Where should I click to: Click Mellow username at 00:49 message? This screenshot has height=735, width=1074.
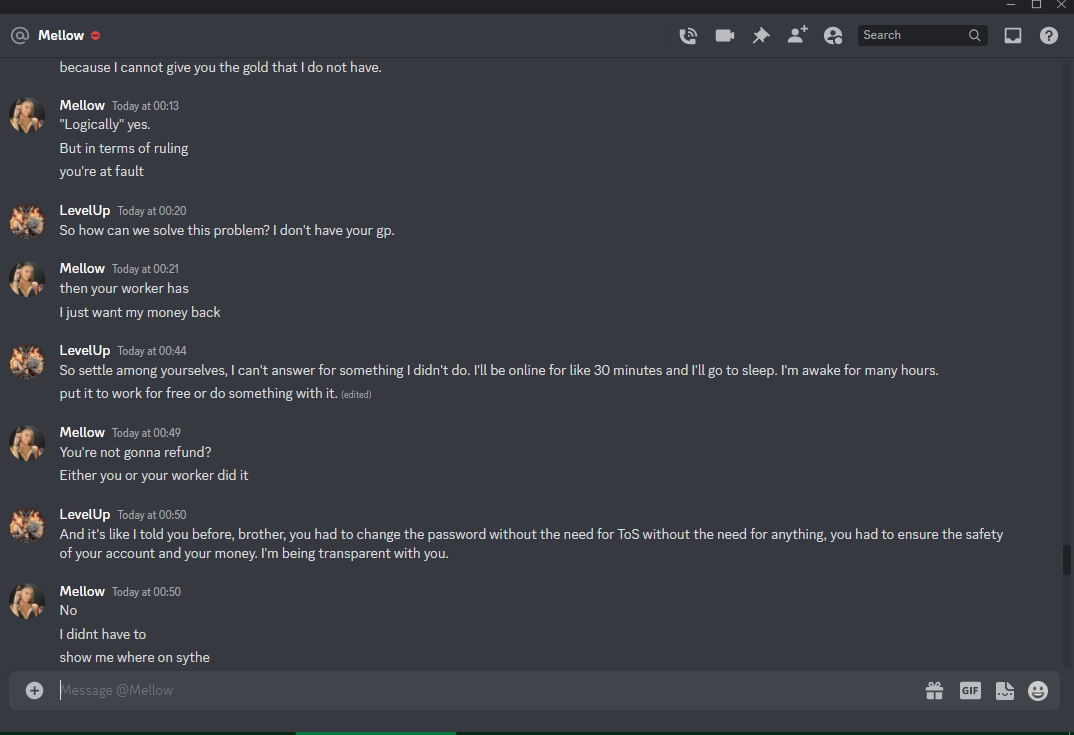(x=82, y=432)
